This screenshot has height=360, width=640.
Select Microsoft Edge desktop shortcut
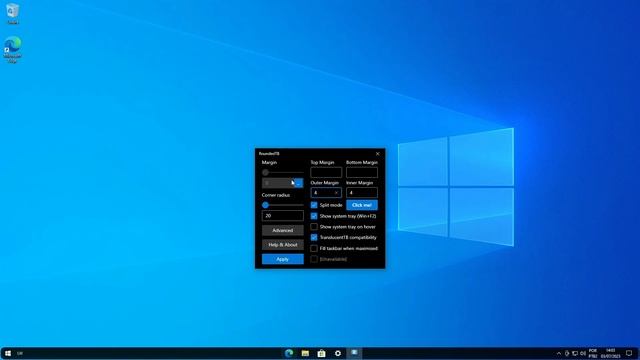point(13,50)
